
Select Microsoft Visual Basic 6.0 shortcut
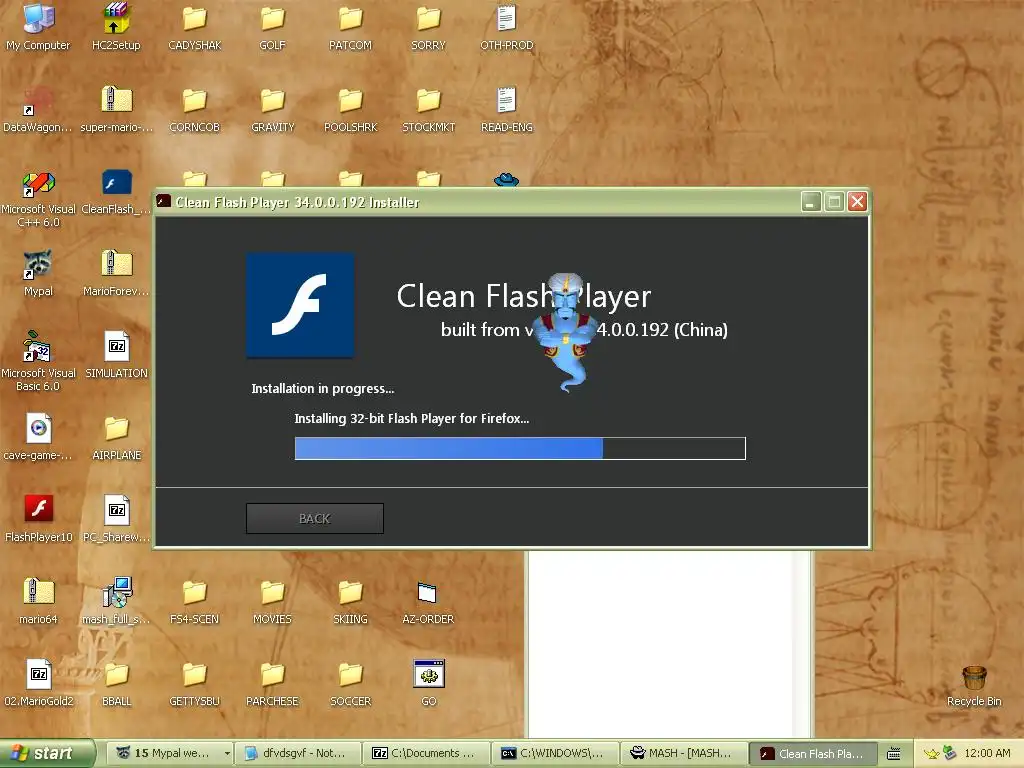(x=38, y=361)
